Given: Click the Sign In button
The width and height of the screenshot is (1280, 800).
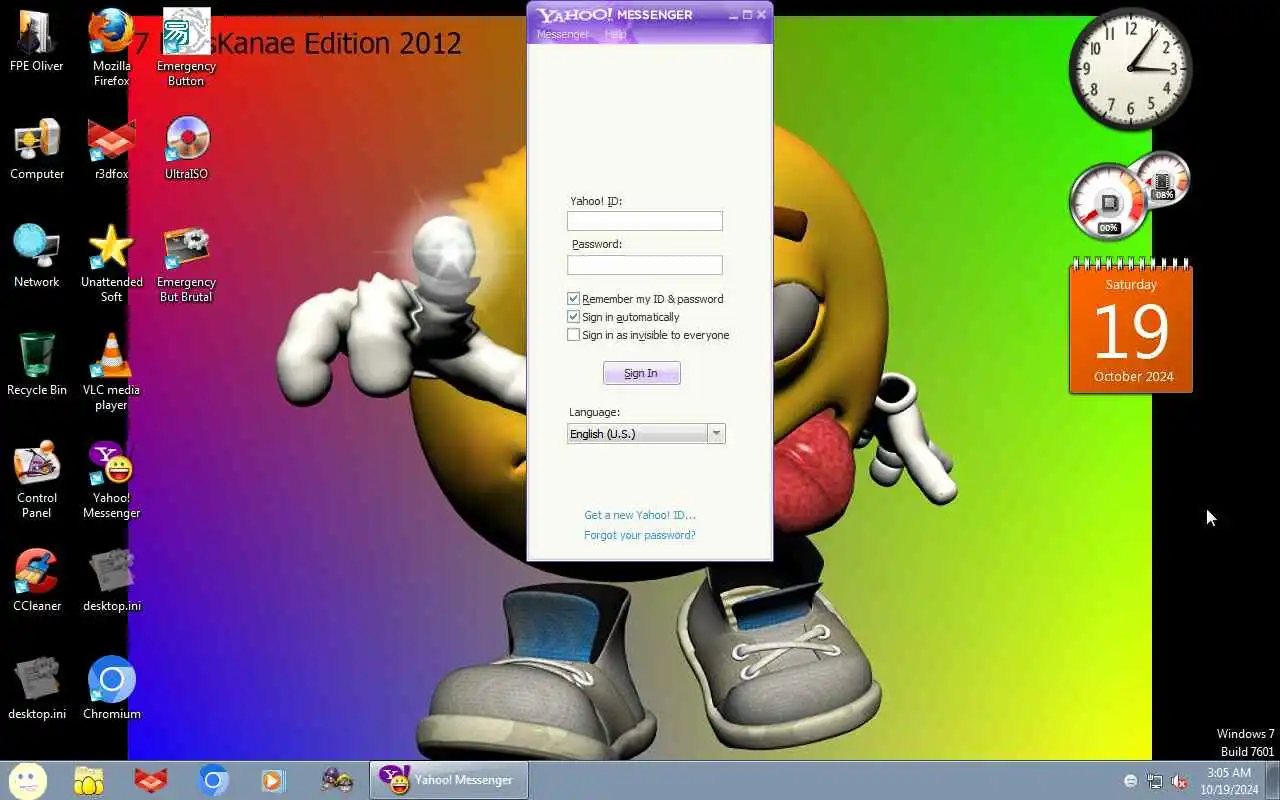Looking at the screenshot, I should (x=641, y=373).
